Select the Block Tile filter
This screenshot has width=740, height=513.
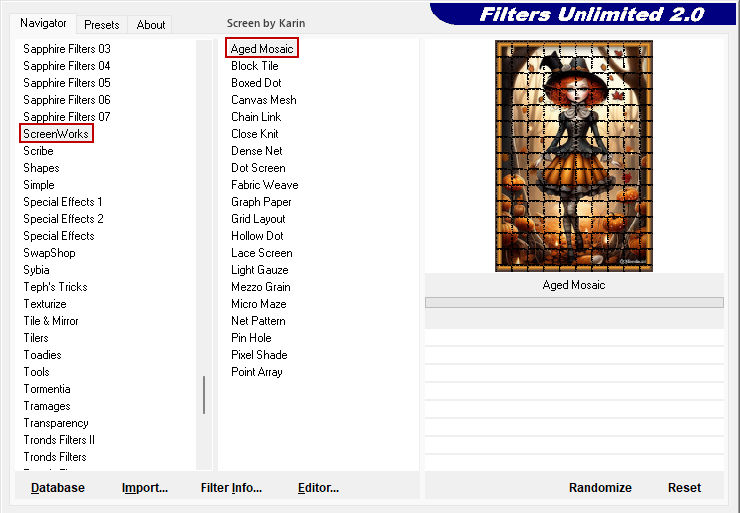255,66
